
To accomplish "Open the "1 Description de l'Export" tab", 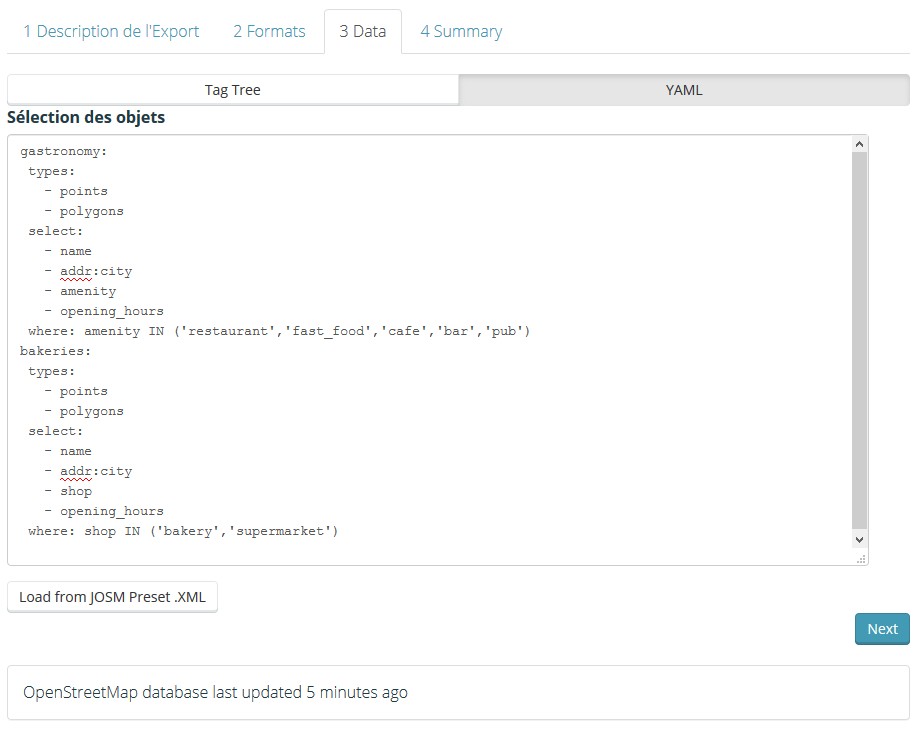I will (111, 31).
